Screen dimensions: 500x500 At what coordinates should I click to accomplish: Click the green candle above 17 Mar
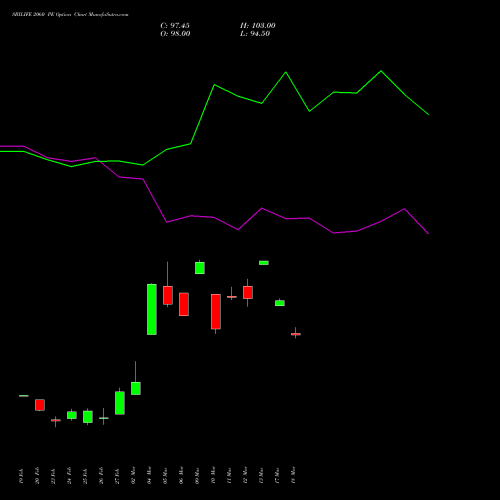280,303
